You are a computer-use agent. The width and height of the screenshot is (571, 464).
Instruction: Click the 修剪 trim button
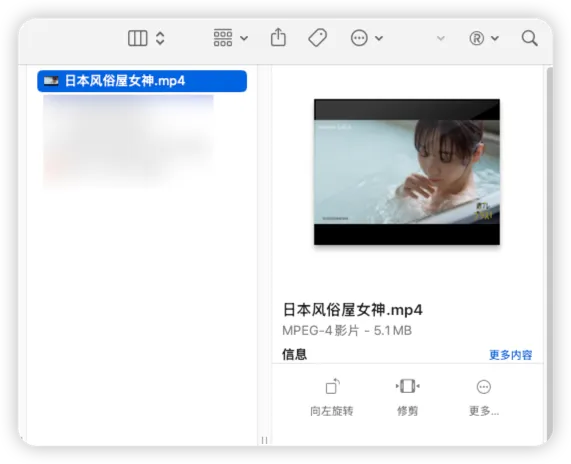407,397
